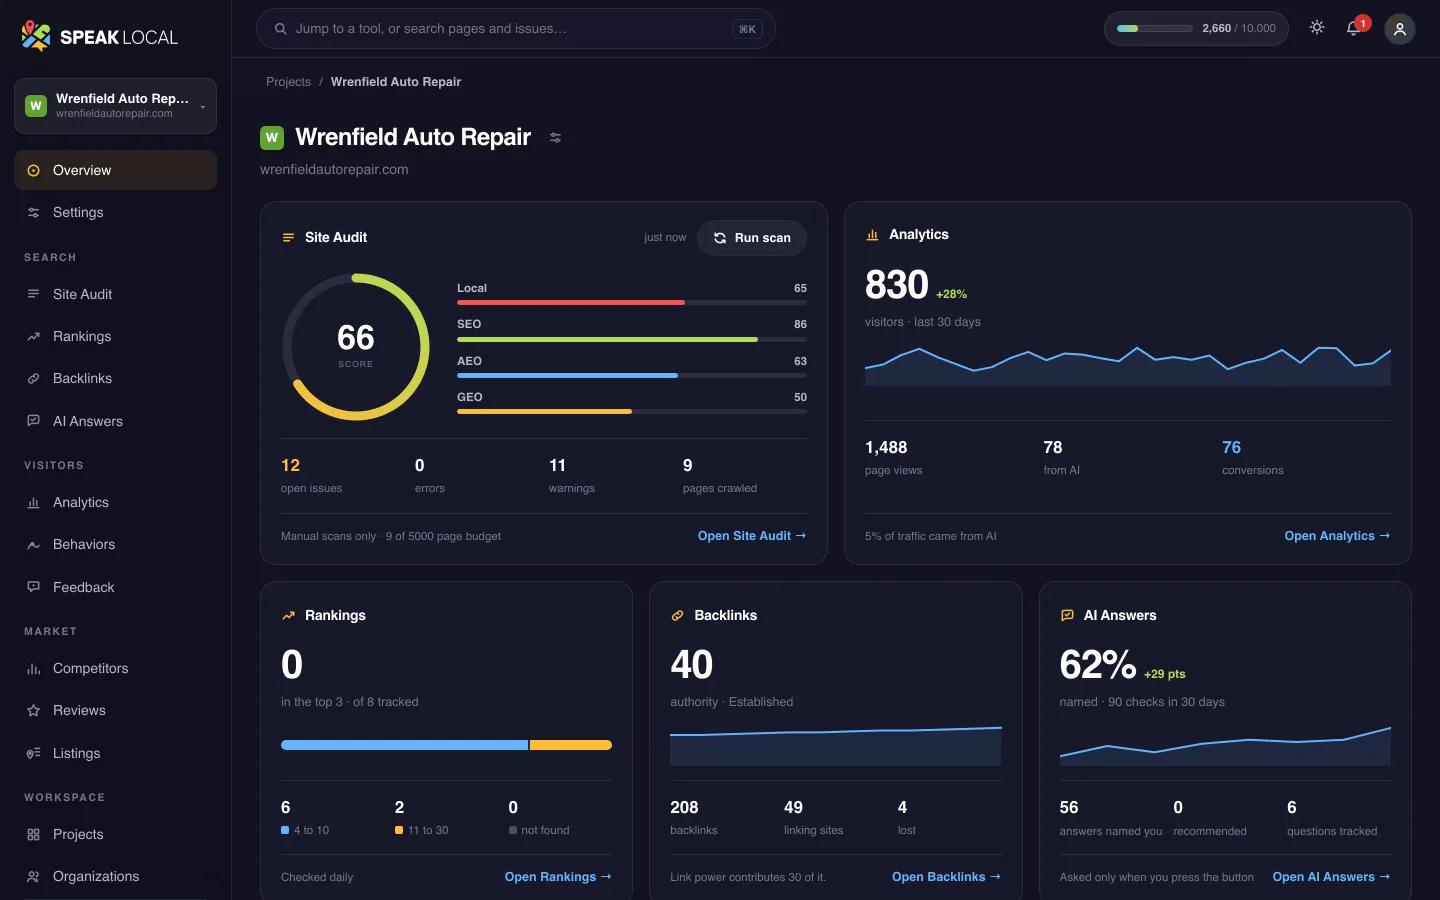
Task: Focus the jump-to-tool search field
Action: click(x=515, y=29)
